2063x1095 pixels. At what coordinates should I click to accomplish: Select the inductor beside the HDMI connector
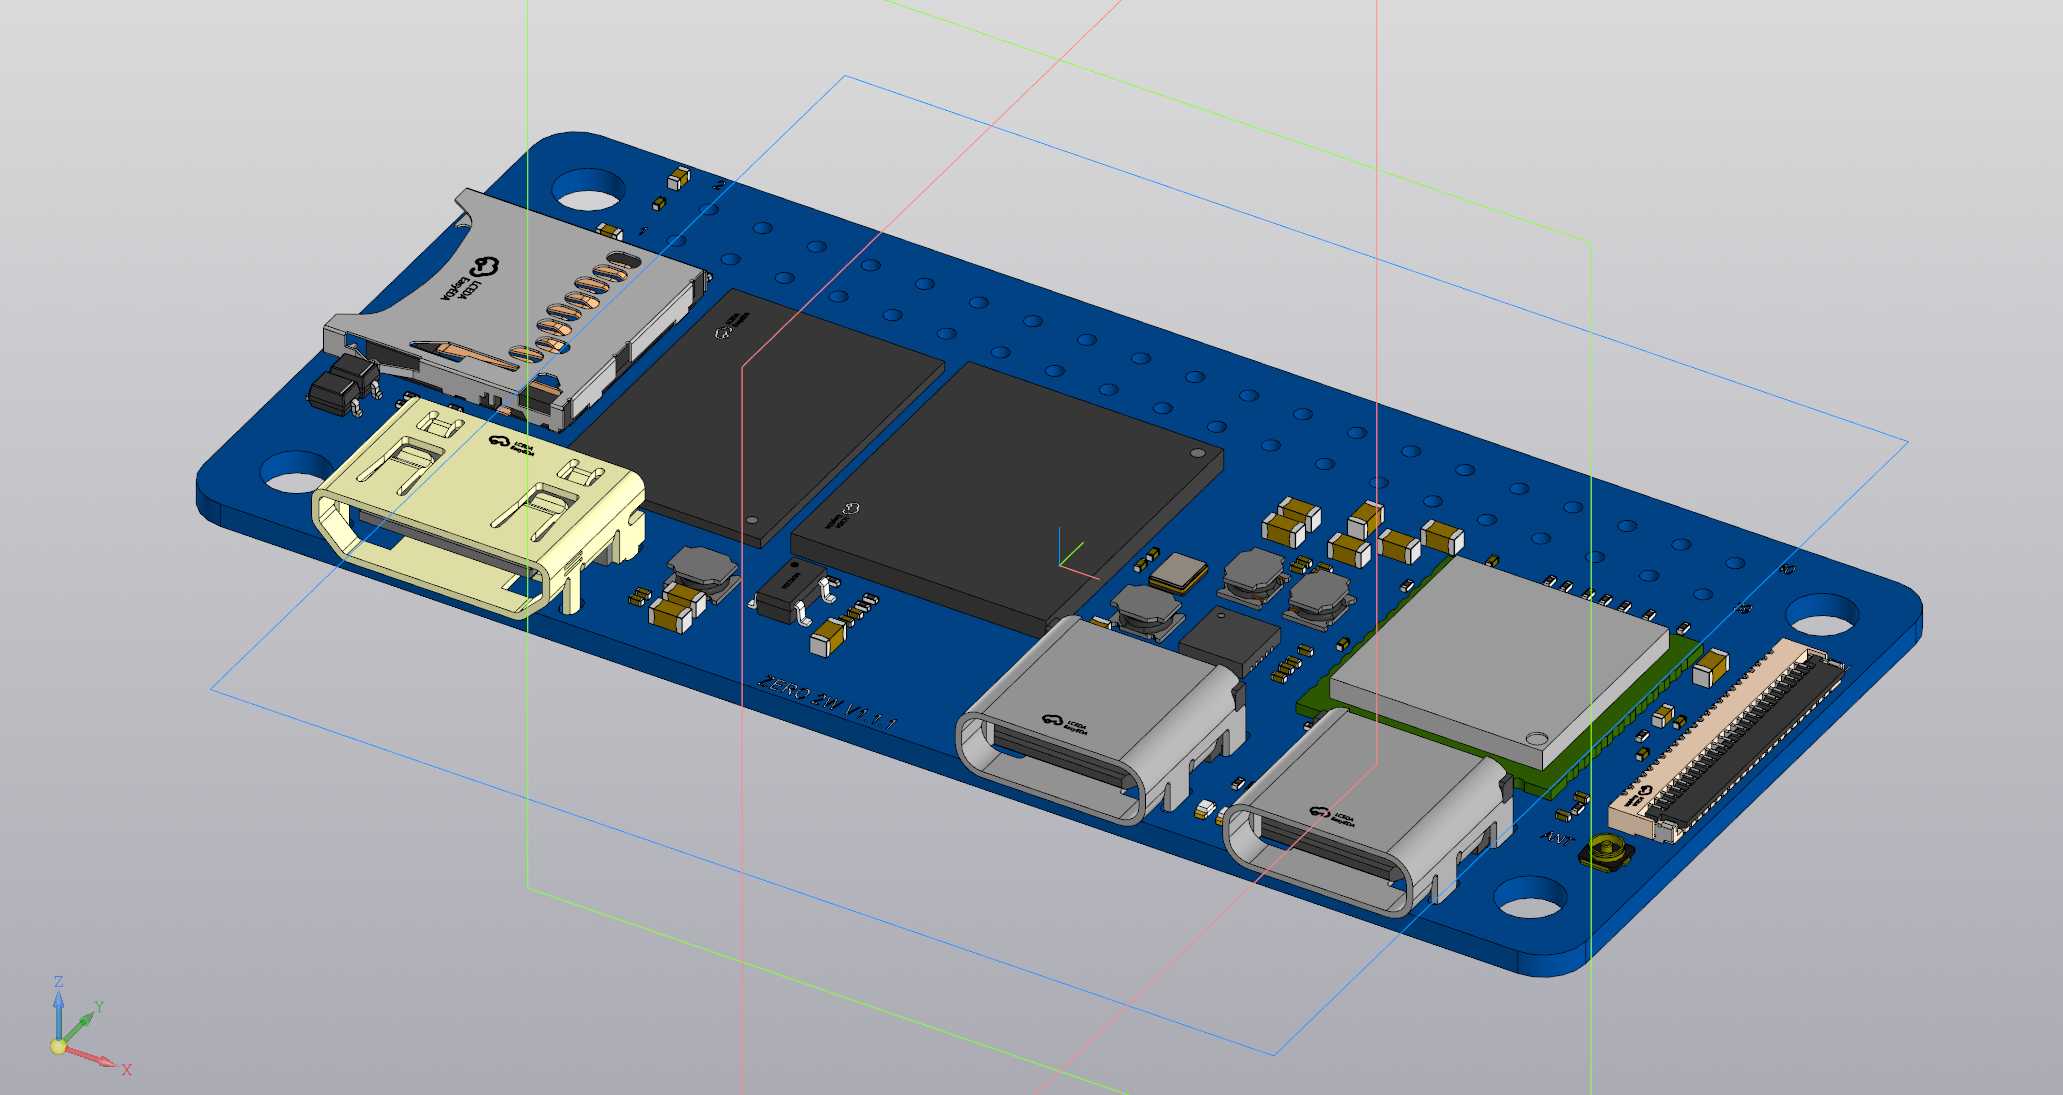click(x=703, y=572)
